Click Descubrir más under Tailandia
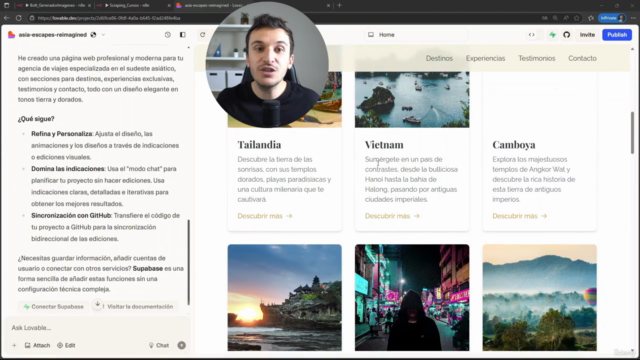This screenshot has width=640, height=360. 265,216
